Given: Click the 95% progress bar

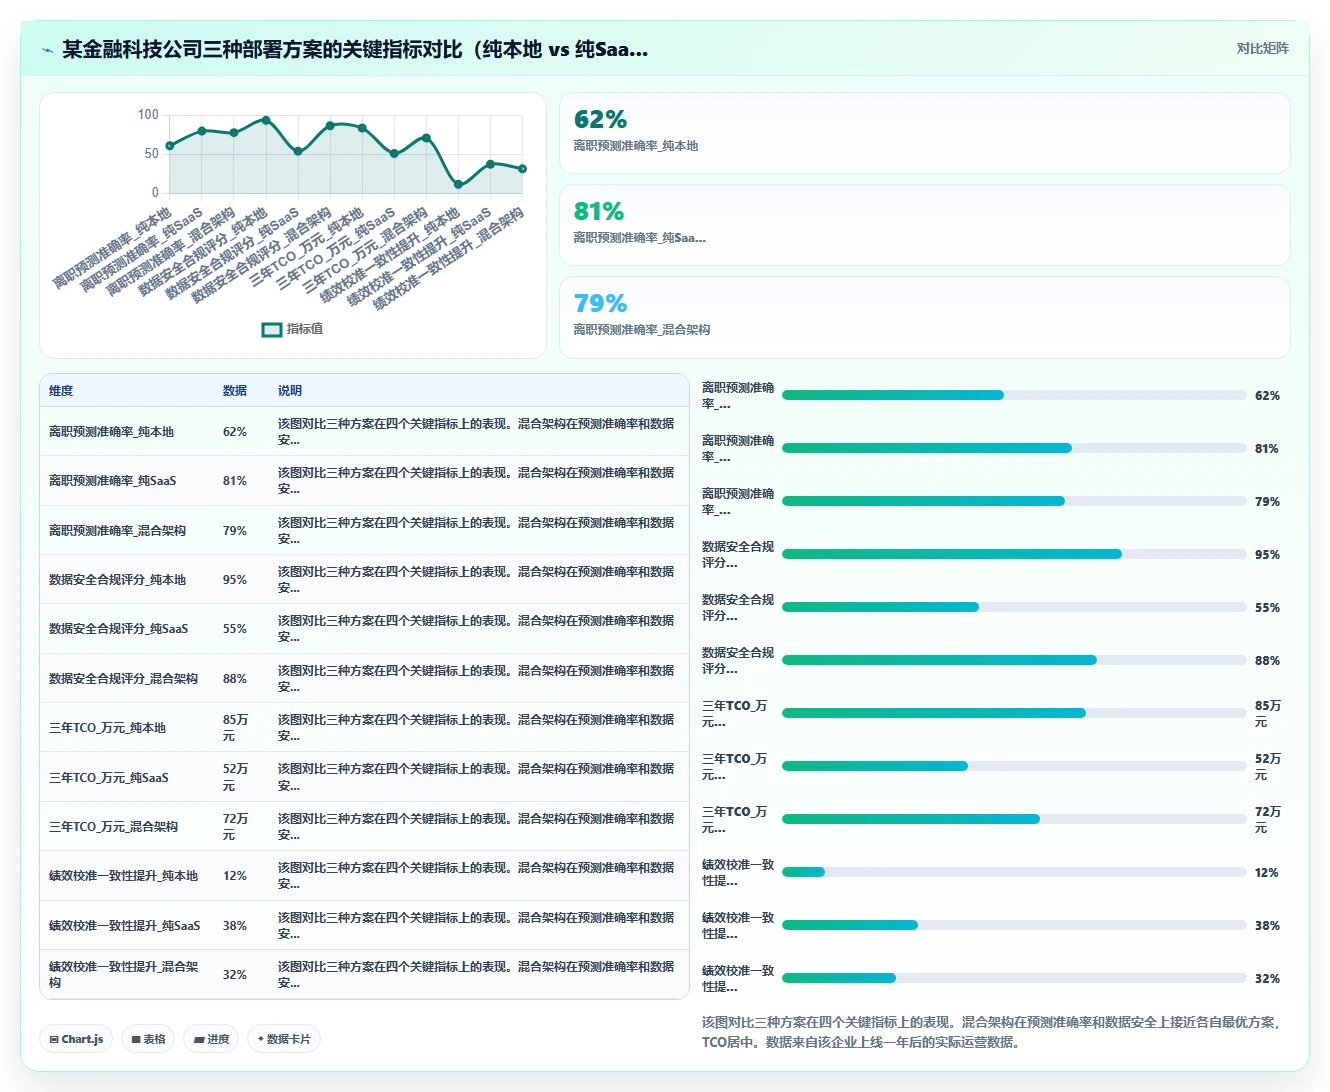Looking at the screenshot, I should click(1014, 554).
